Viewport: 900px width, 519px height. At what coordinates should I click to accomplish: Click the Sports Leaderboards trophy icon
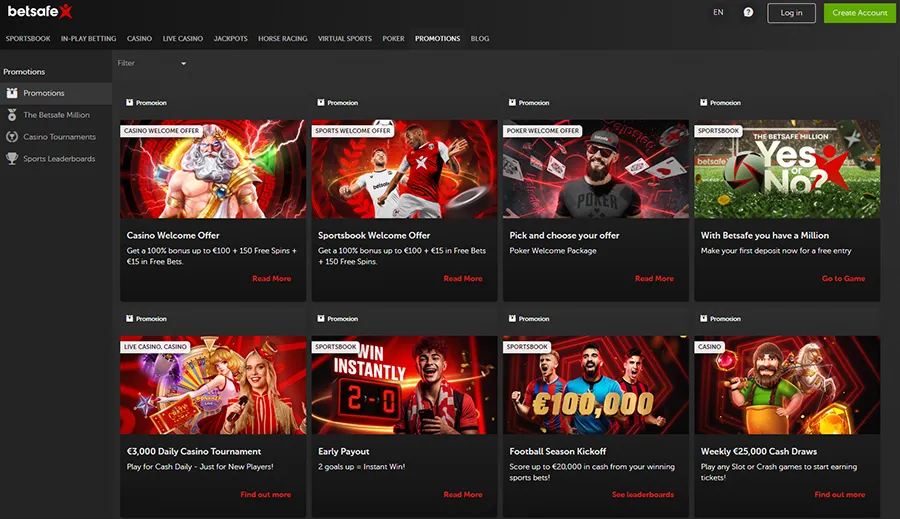pyautogui.click(x=11, y=158)
